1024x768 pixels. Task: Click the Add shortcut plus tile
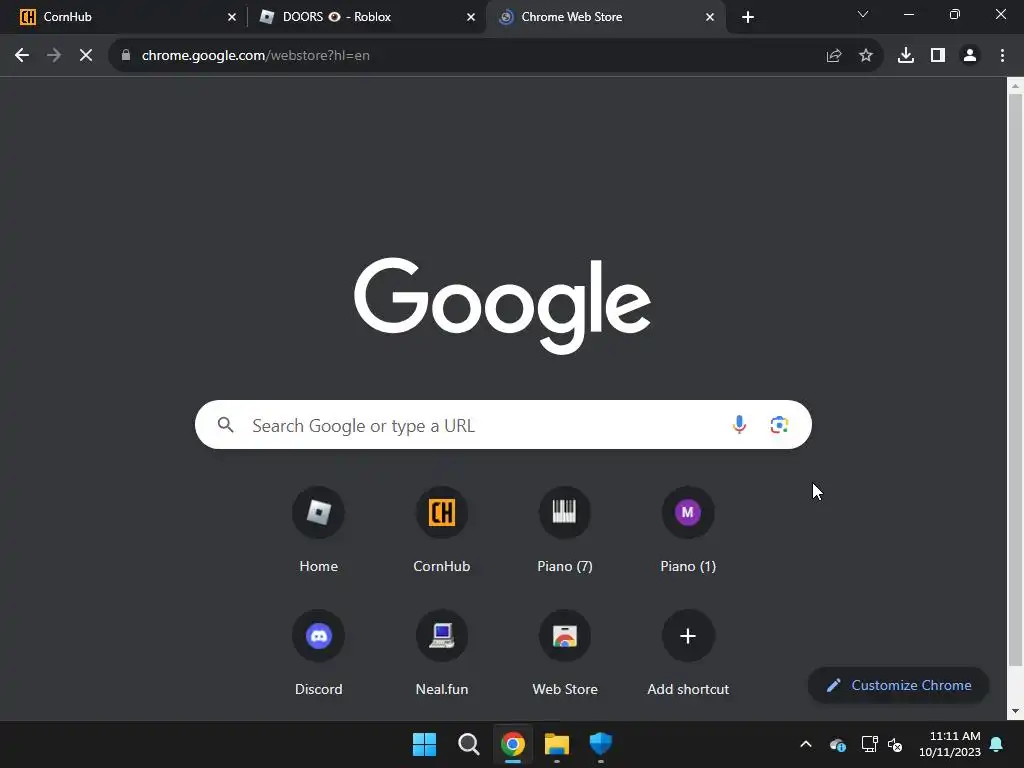(688, 653)
